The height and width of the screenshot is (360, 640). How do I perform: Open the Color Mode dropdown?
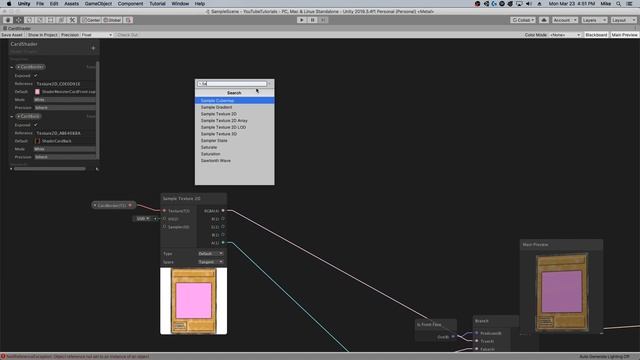[565, 35]
